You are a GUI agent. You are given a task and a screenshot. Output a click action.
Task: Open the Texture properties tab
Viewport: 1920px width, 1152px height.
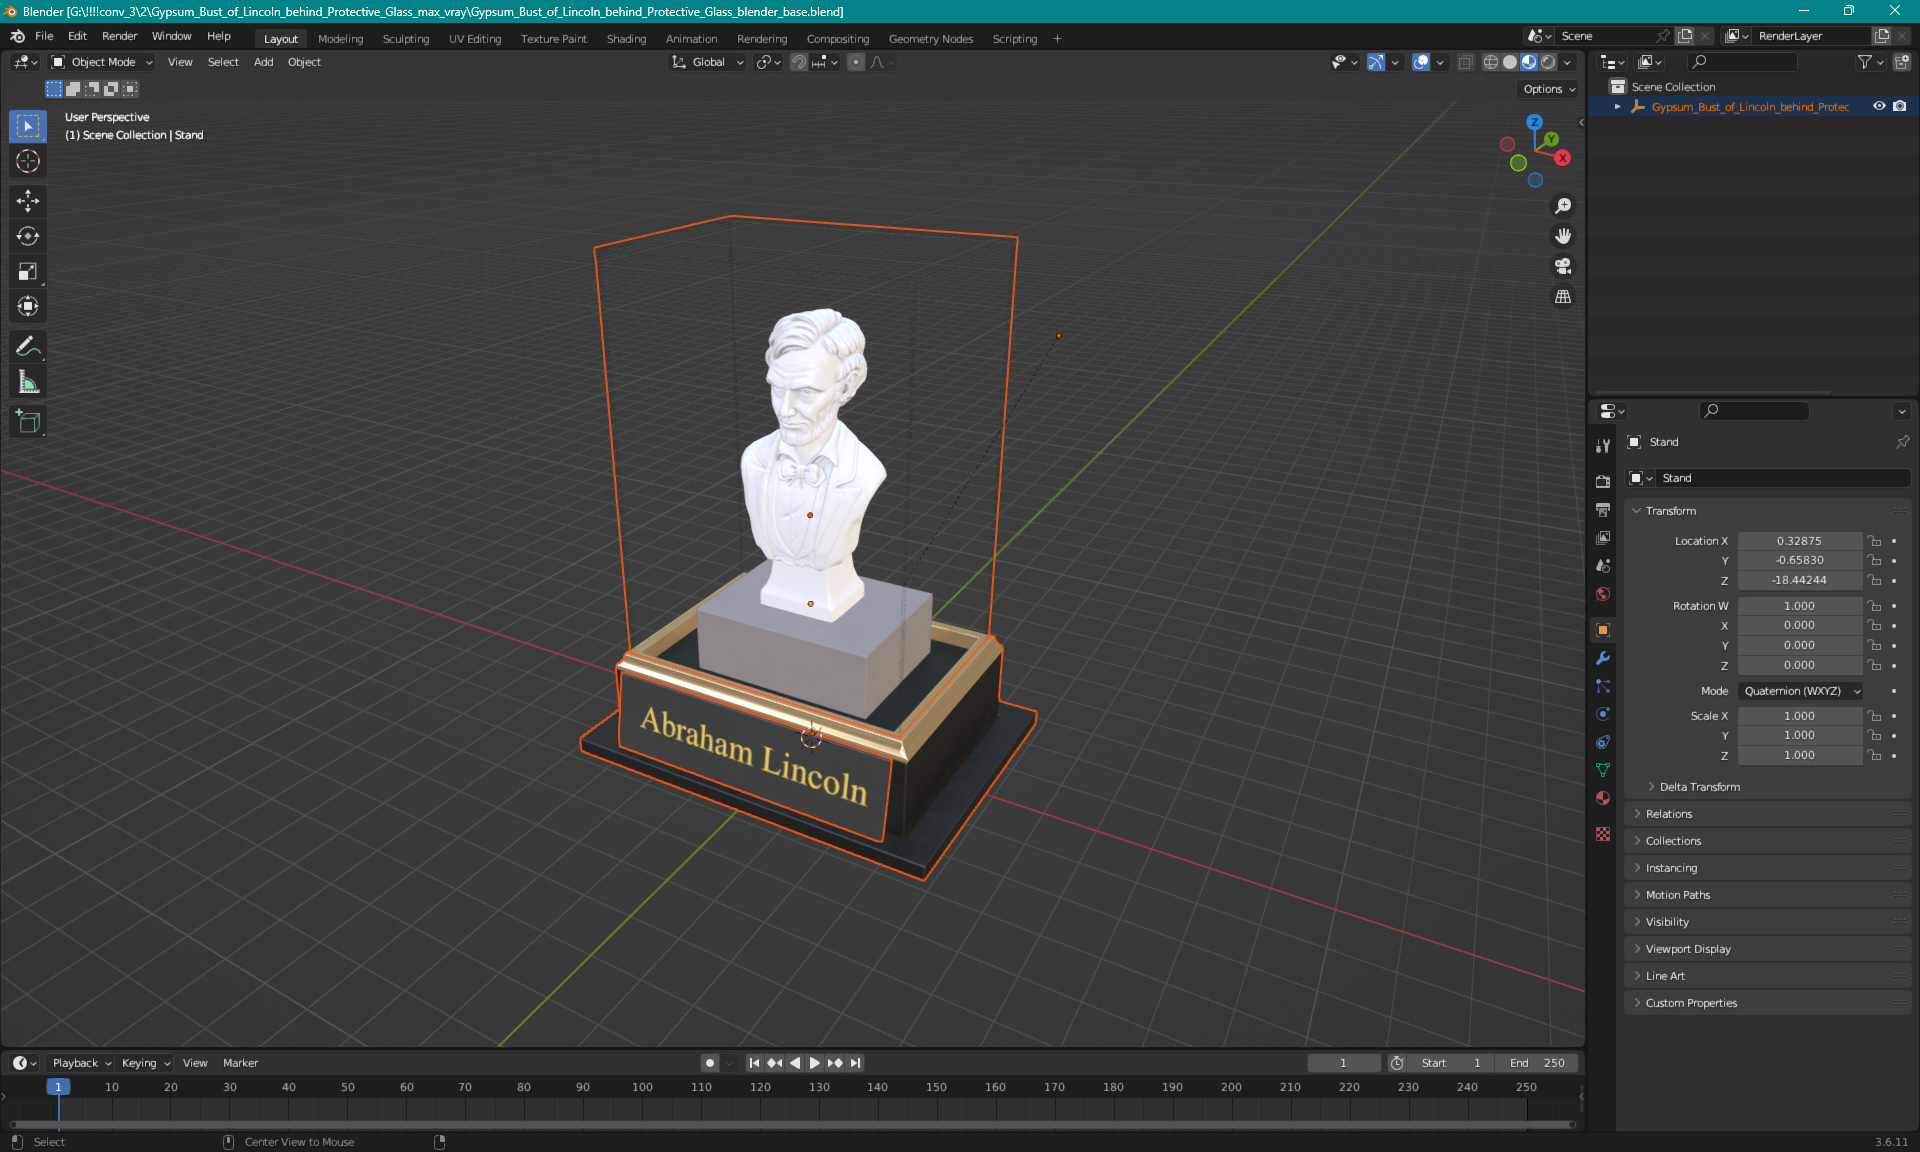tap(1603, 834)
